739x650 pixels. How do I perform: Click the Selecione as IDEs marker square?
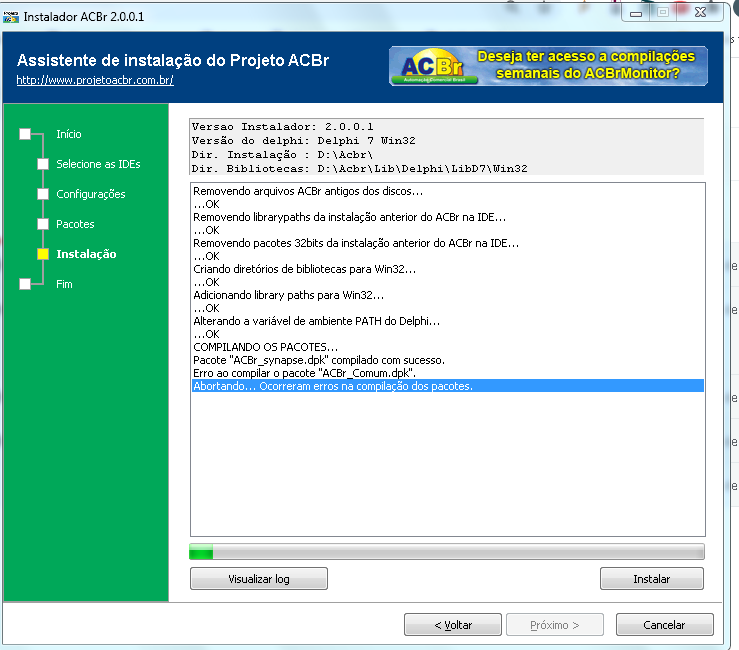(43, 164)
